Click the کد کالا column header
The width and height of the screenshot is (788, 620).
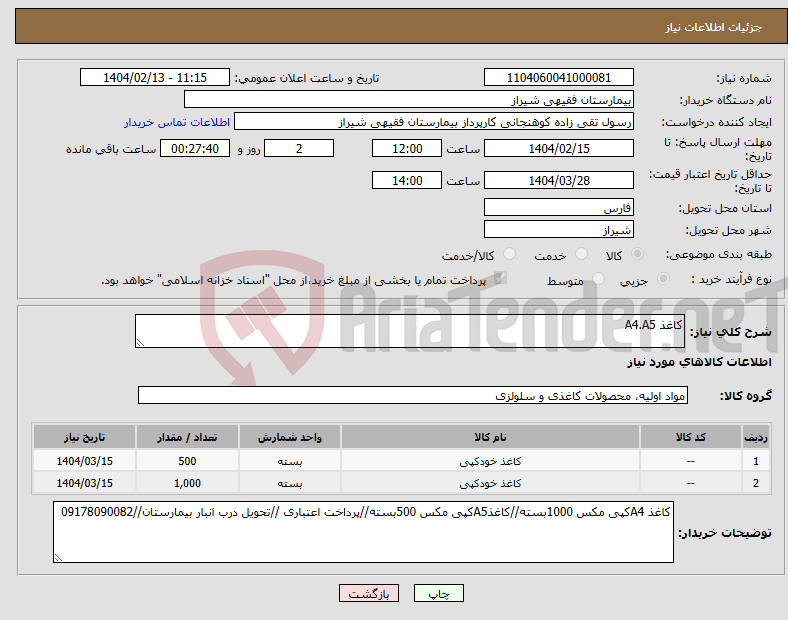tap(691, 437)
